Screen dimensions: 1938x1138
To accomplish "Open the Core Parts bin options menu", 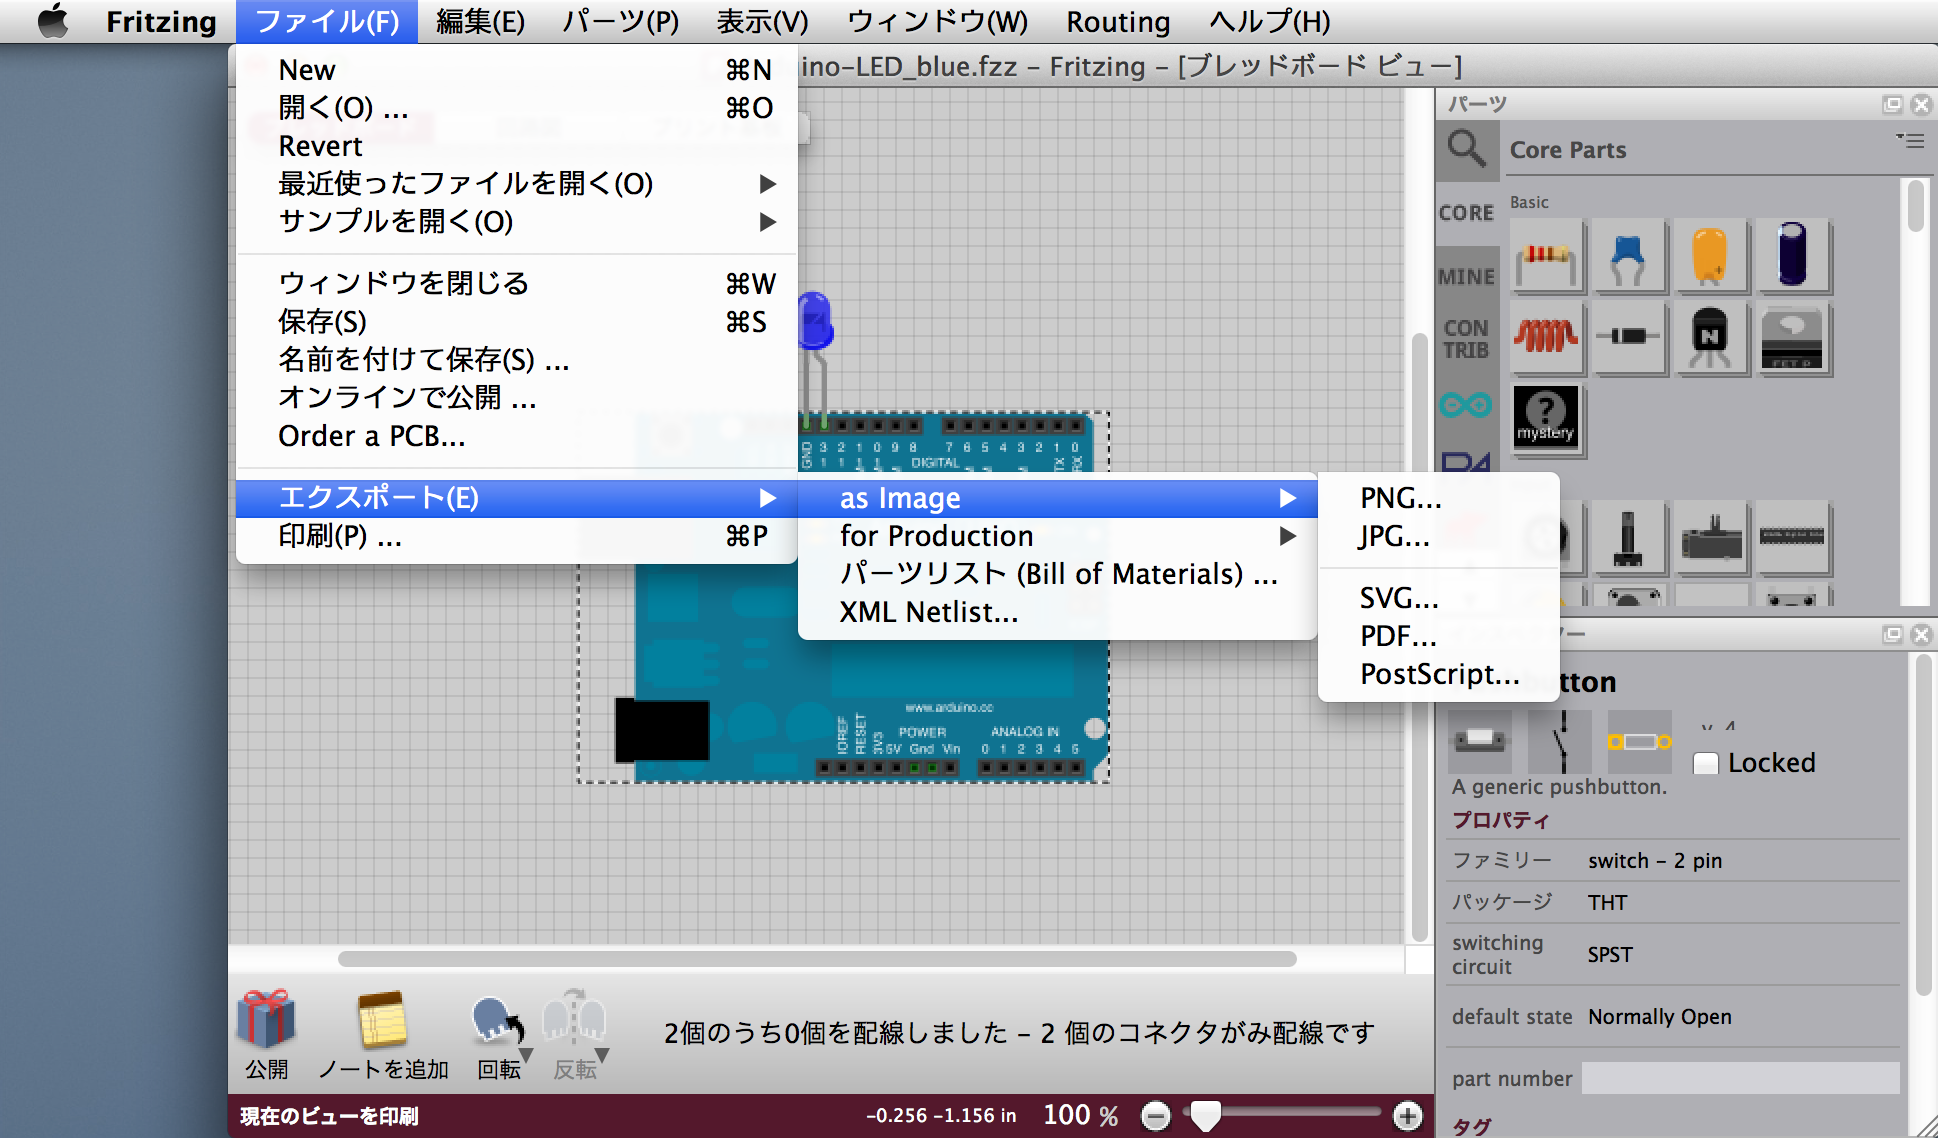I will [1910, 141].
